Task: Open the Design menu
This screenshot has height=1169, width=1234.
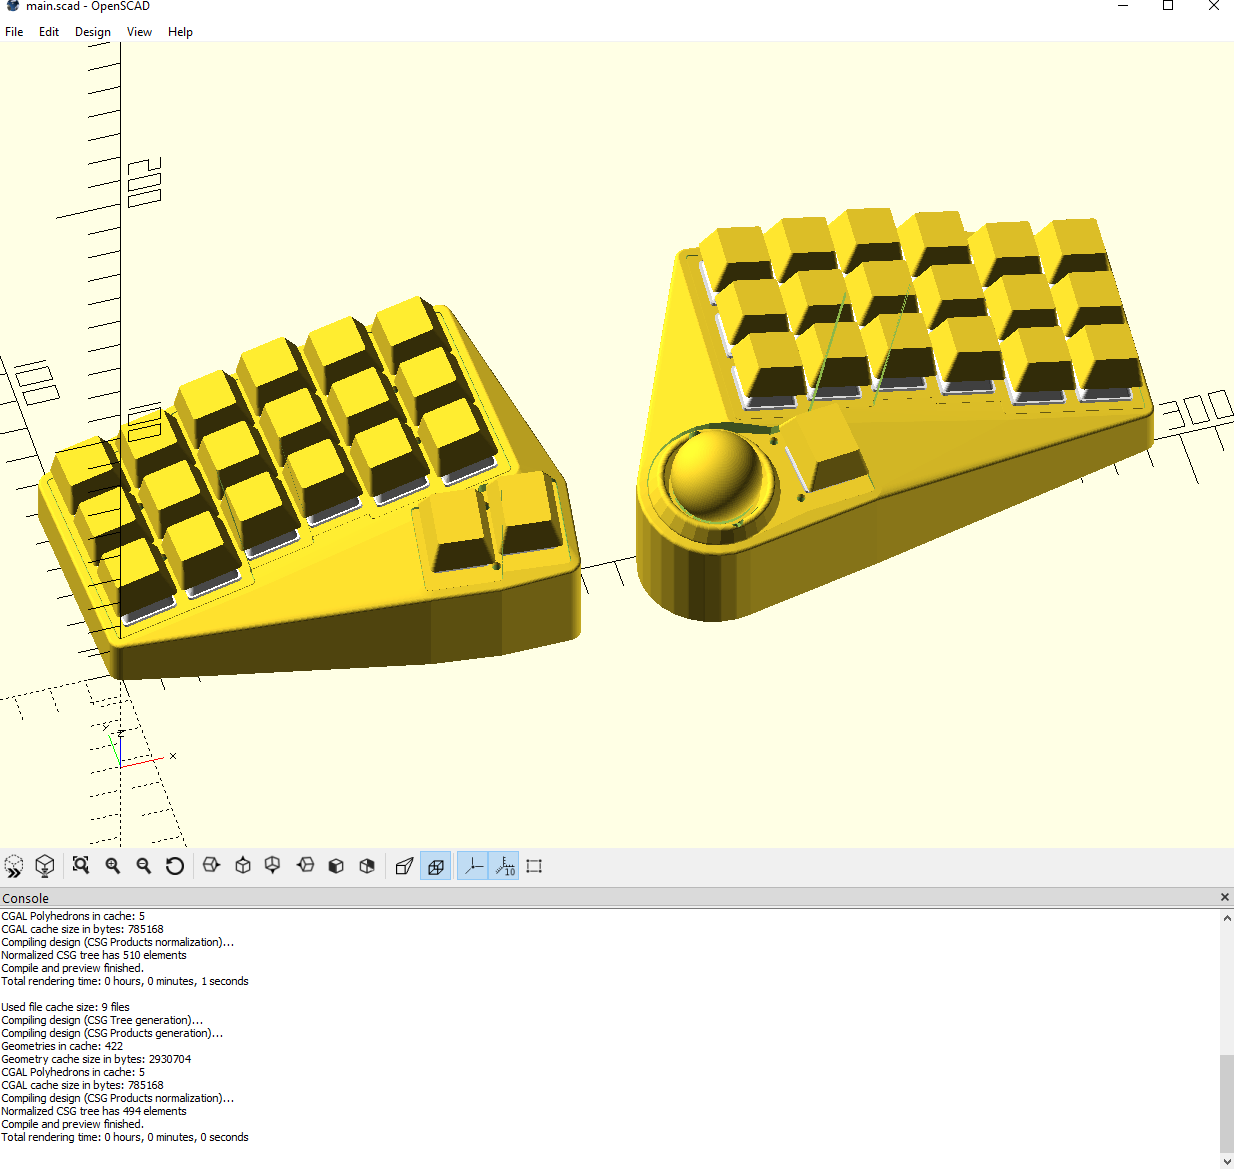Action: pyautogui.click(x=93, y=32)
